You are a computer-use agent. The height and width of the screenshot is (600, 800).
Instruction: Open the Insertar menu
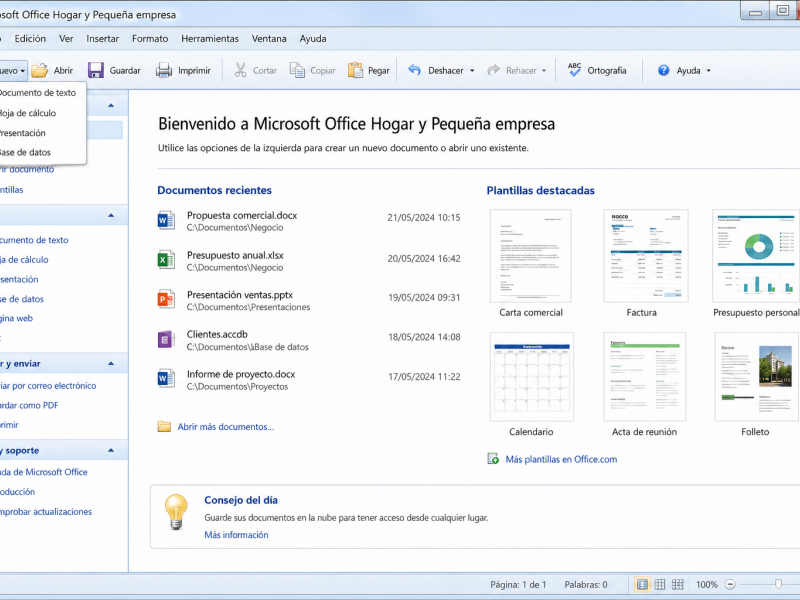pyautogui.click(x=103, y=39)
